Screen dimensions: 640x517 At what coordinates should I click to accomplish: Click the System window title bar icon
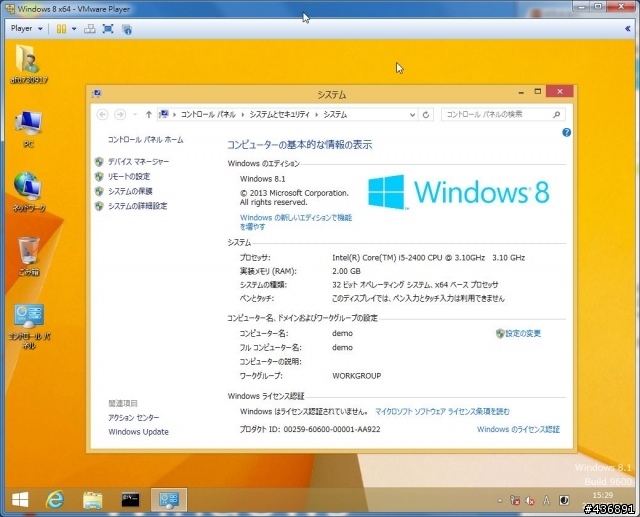pyautogui.click(x=97, y=94)
